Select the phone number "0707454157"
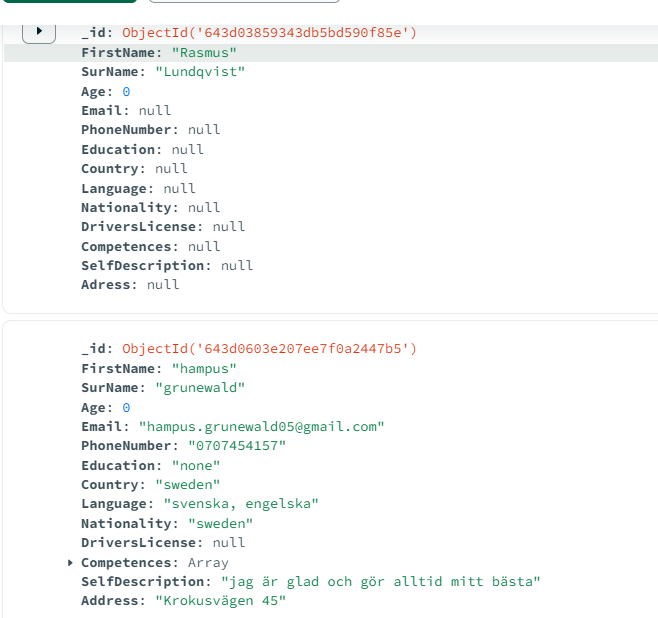The image size is (658, 618). pos(237,446)
